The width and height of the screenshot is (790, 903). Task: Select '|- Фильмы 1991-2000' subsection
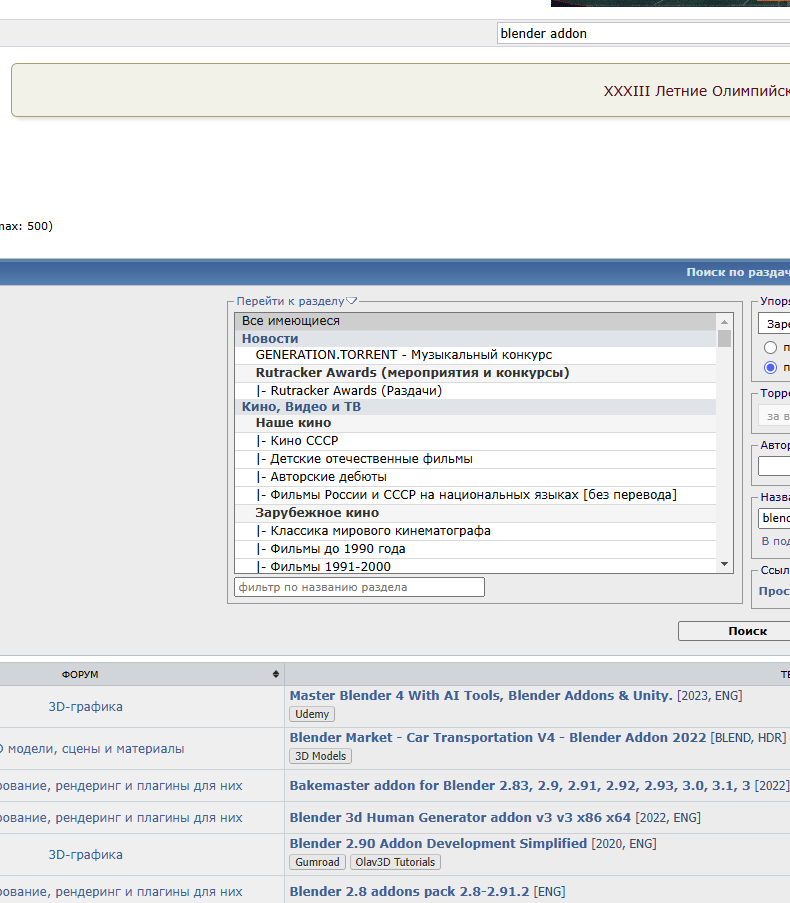pos(475,566)
